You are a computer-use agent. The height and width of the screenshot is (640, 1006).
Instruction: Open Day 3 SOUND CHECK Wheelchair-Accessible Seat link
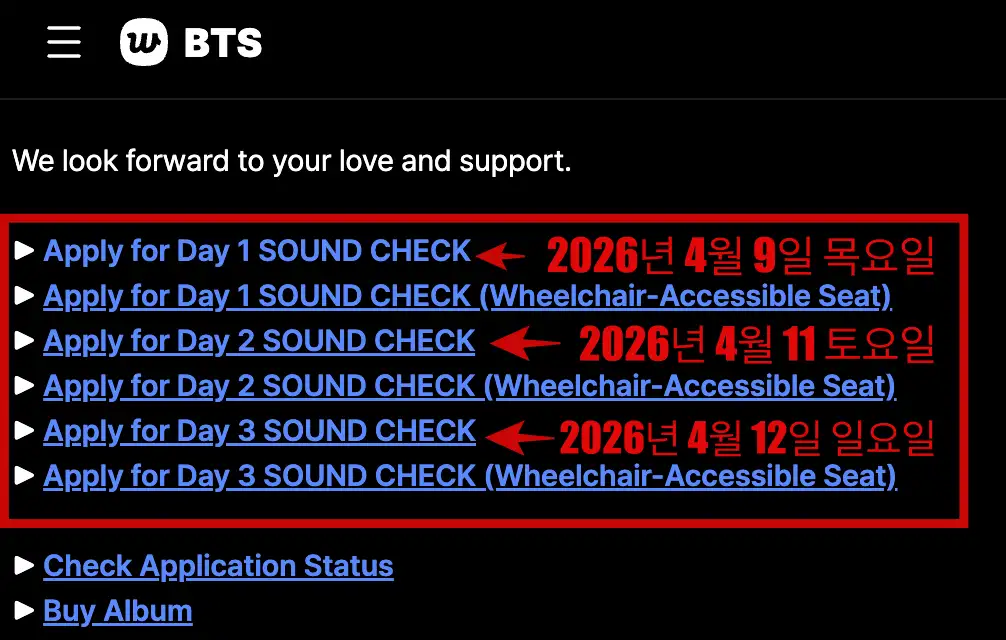click(x=470, y=476)
